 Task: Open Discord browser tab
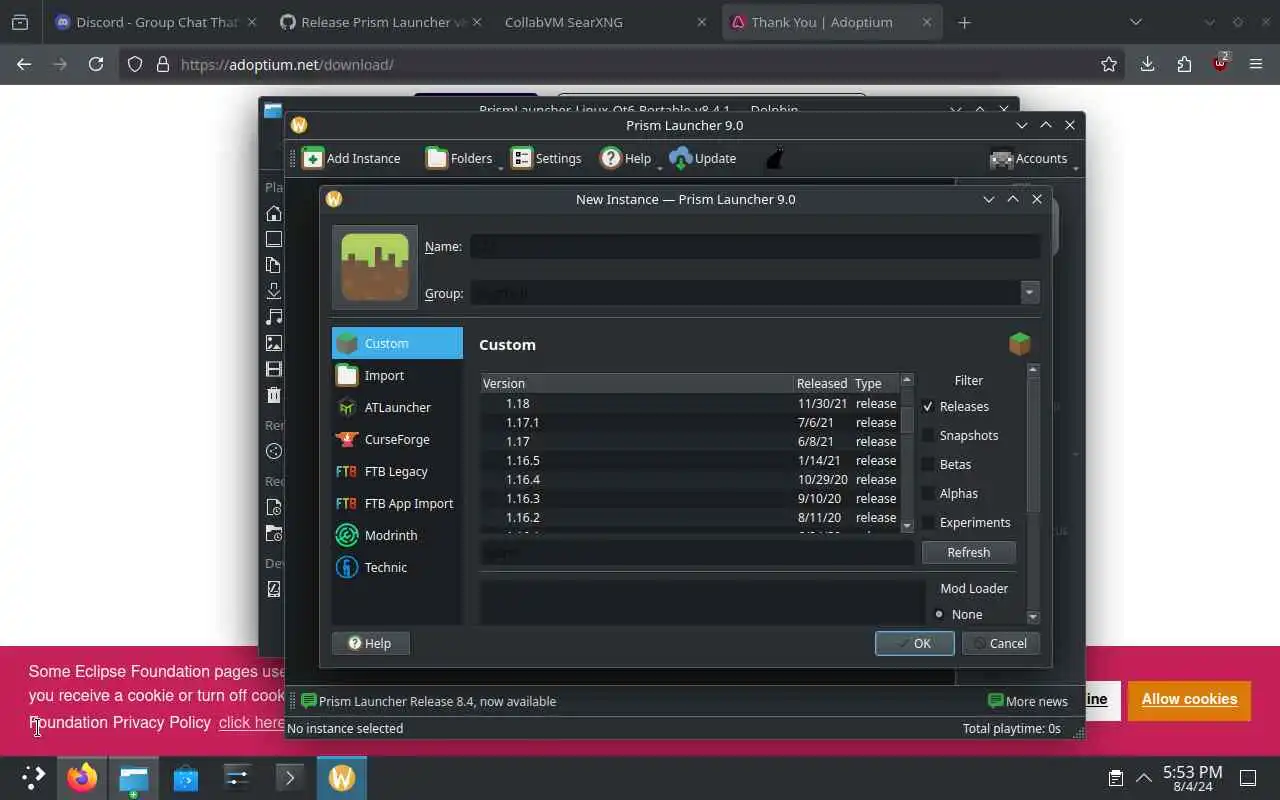click(x=157, y=22)
